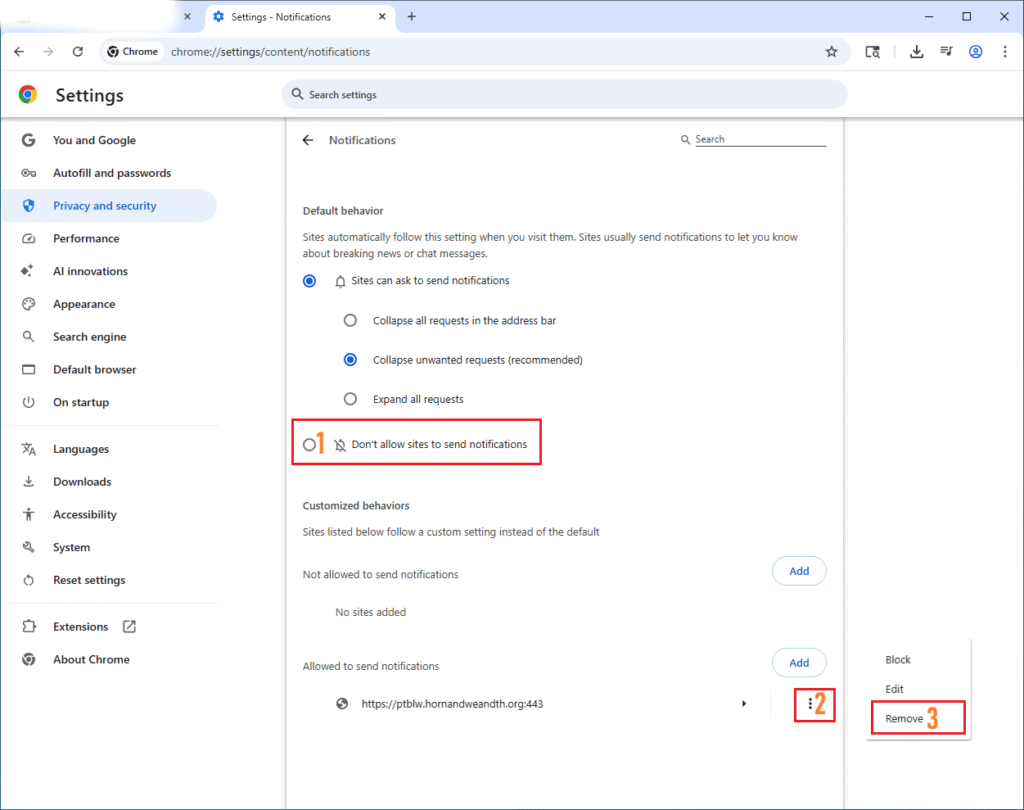The width and height of the screenshot is (1024, 810).
Task: Choose Expand all requests option
Action: tap(350, 399)
